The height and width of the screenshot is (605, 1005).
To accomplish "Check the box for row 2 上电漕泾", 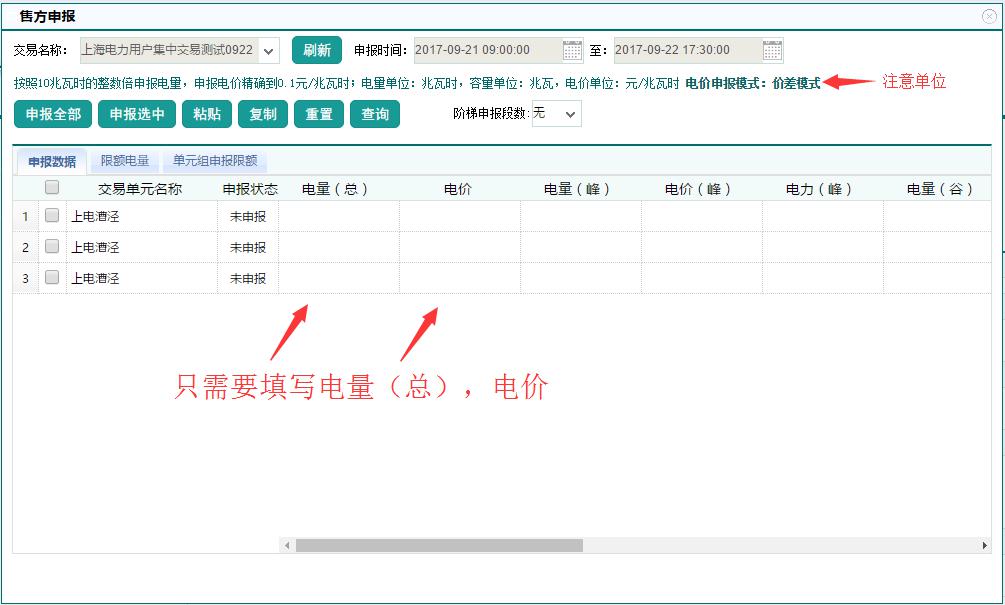I will coord(52,246).
